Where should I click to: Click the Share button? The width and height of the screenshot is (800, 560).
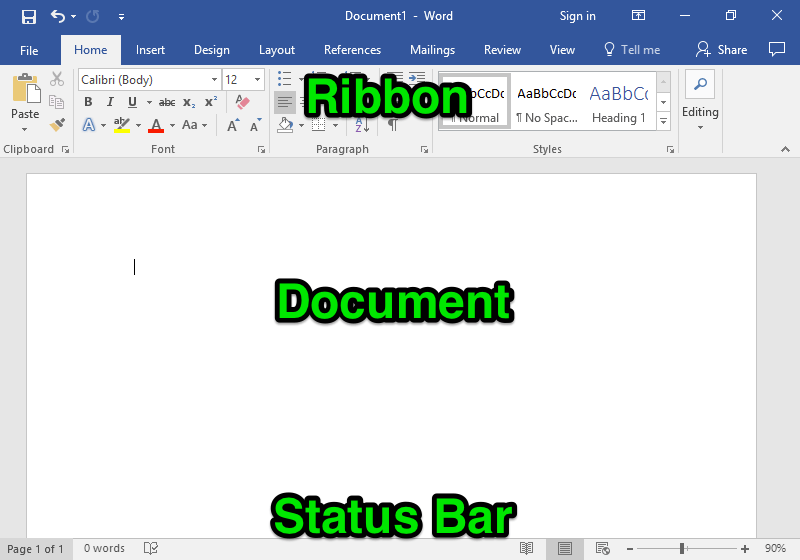722,50
